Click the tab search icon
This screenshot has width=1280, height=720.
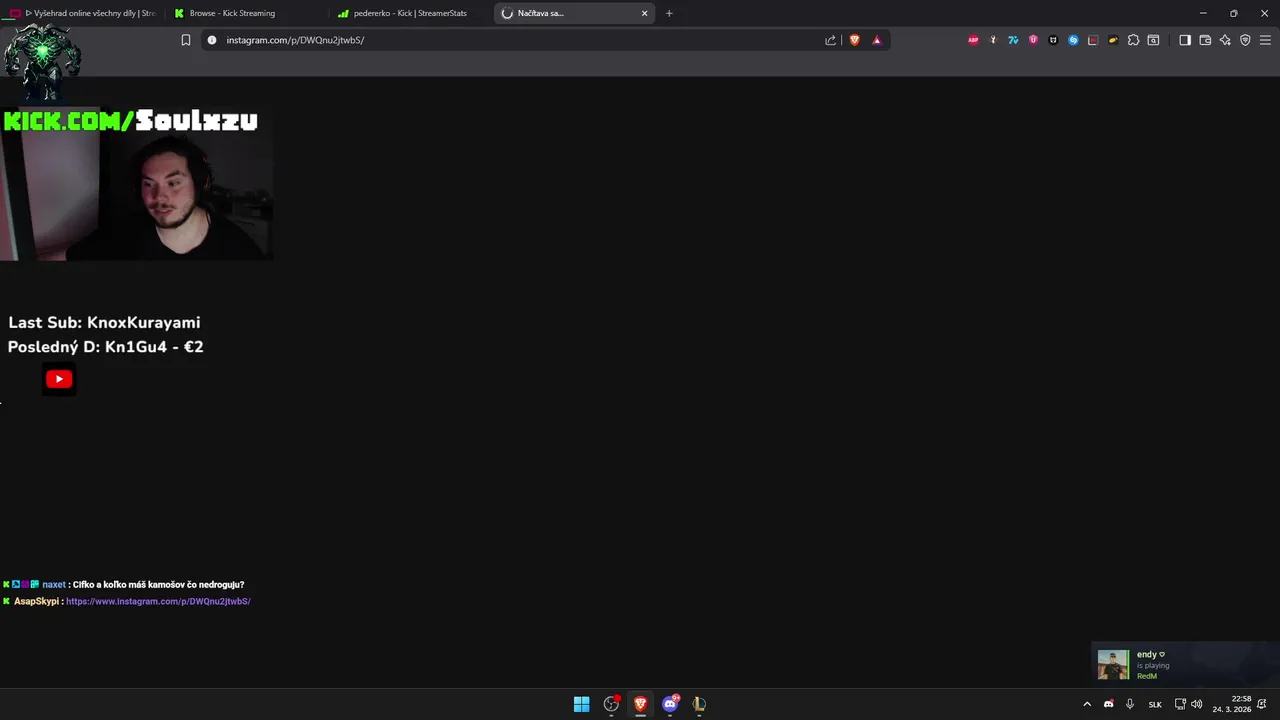click(1153, 40)
